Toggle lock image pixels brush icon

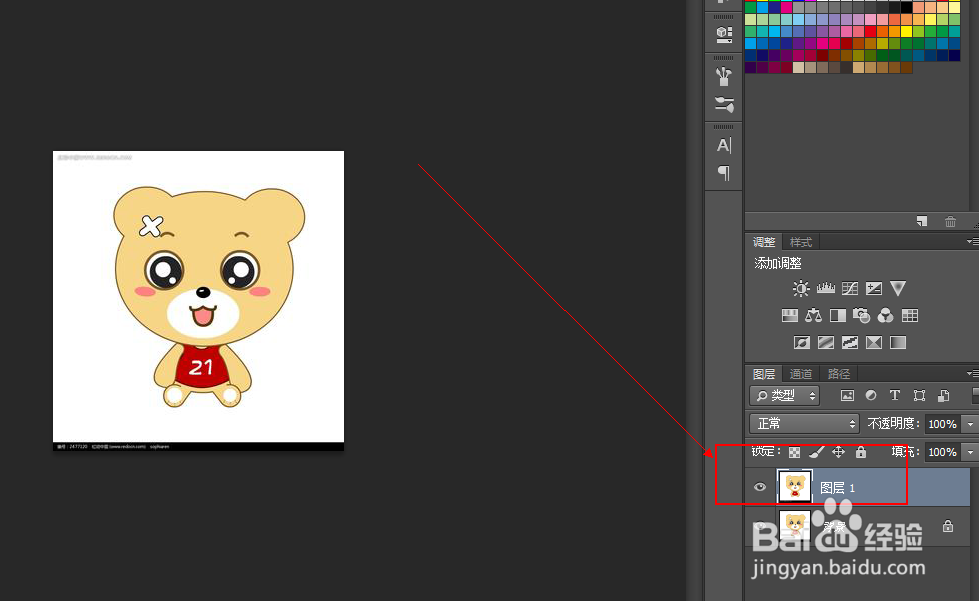point(817,452)
